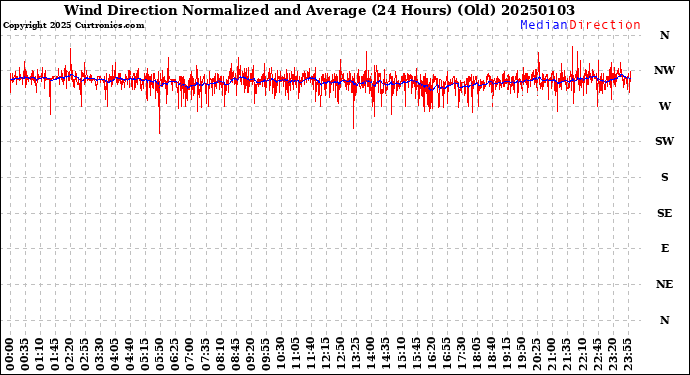Click the 05:50 time label
Screen dimensions: 690x375
tap(160, 354)
